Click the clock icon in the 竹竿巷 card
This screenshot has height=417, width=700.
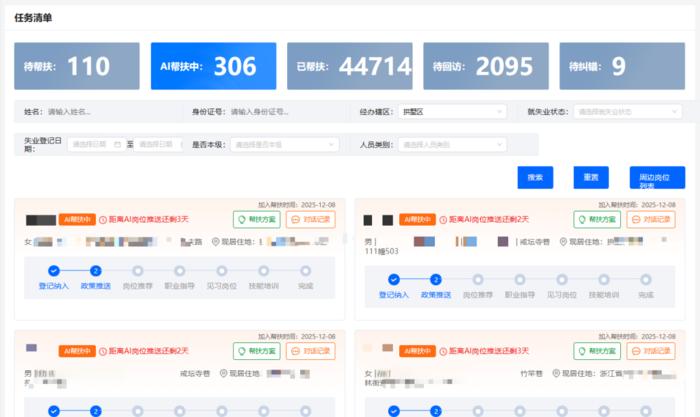point(443,351)
